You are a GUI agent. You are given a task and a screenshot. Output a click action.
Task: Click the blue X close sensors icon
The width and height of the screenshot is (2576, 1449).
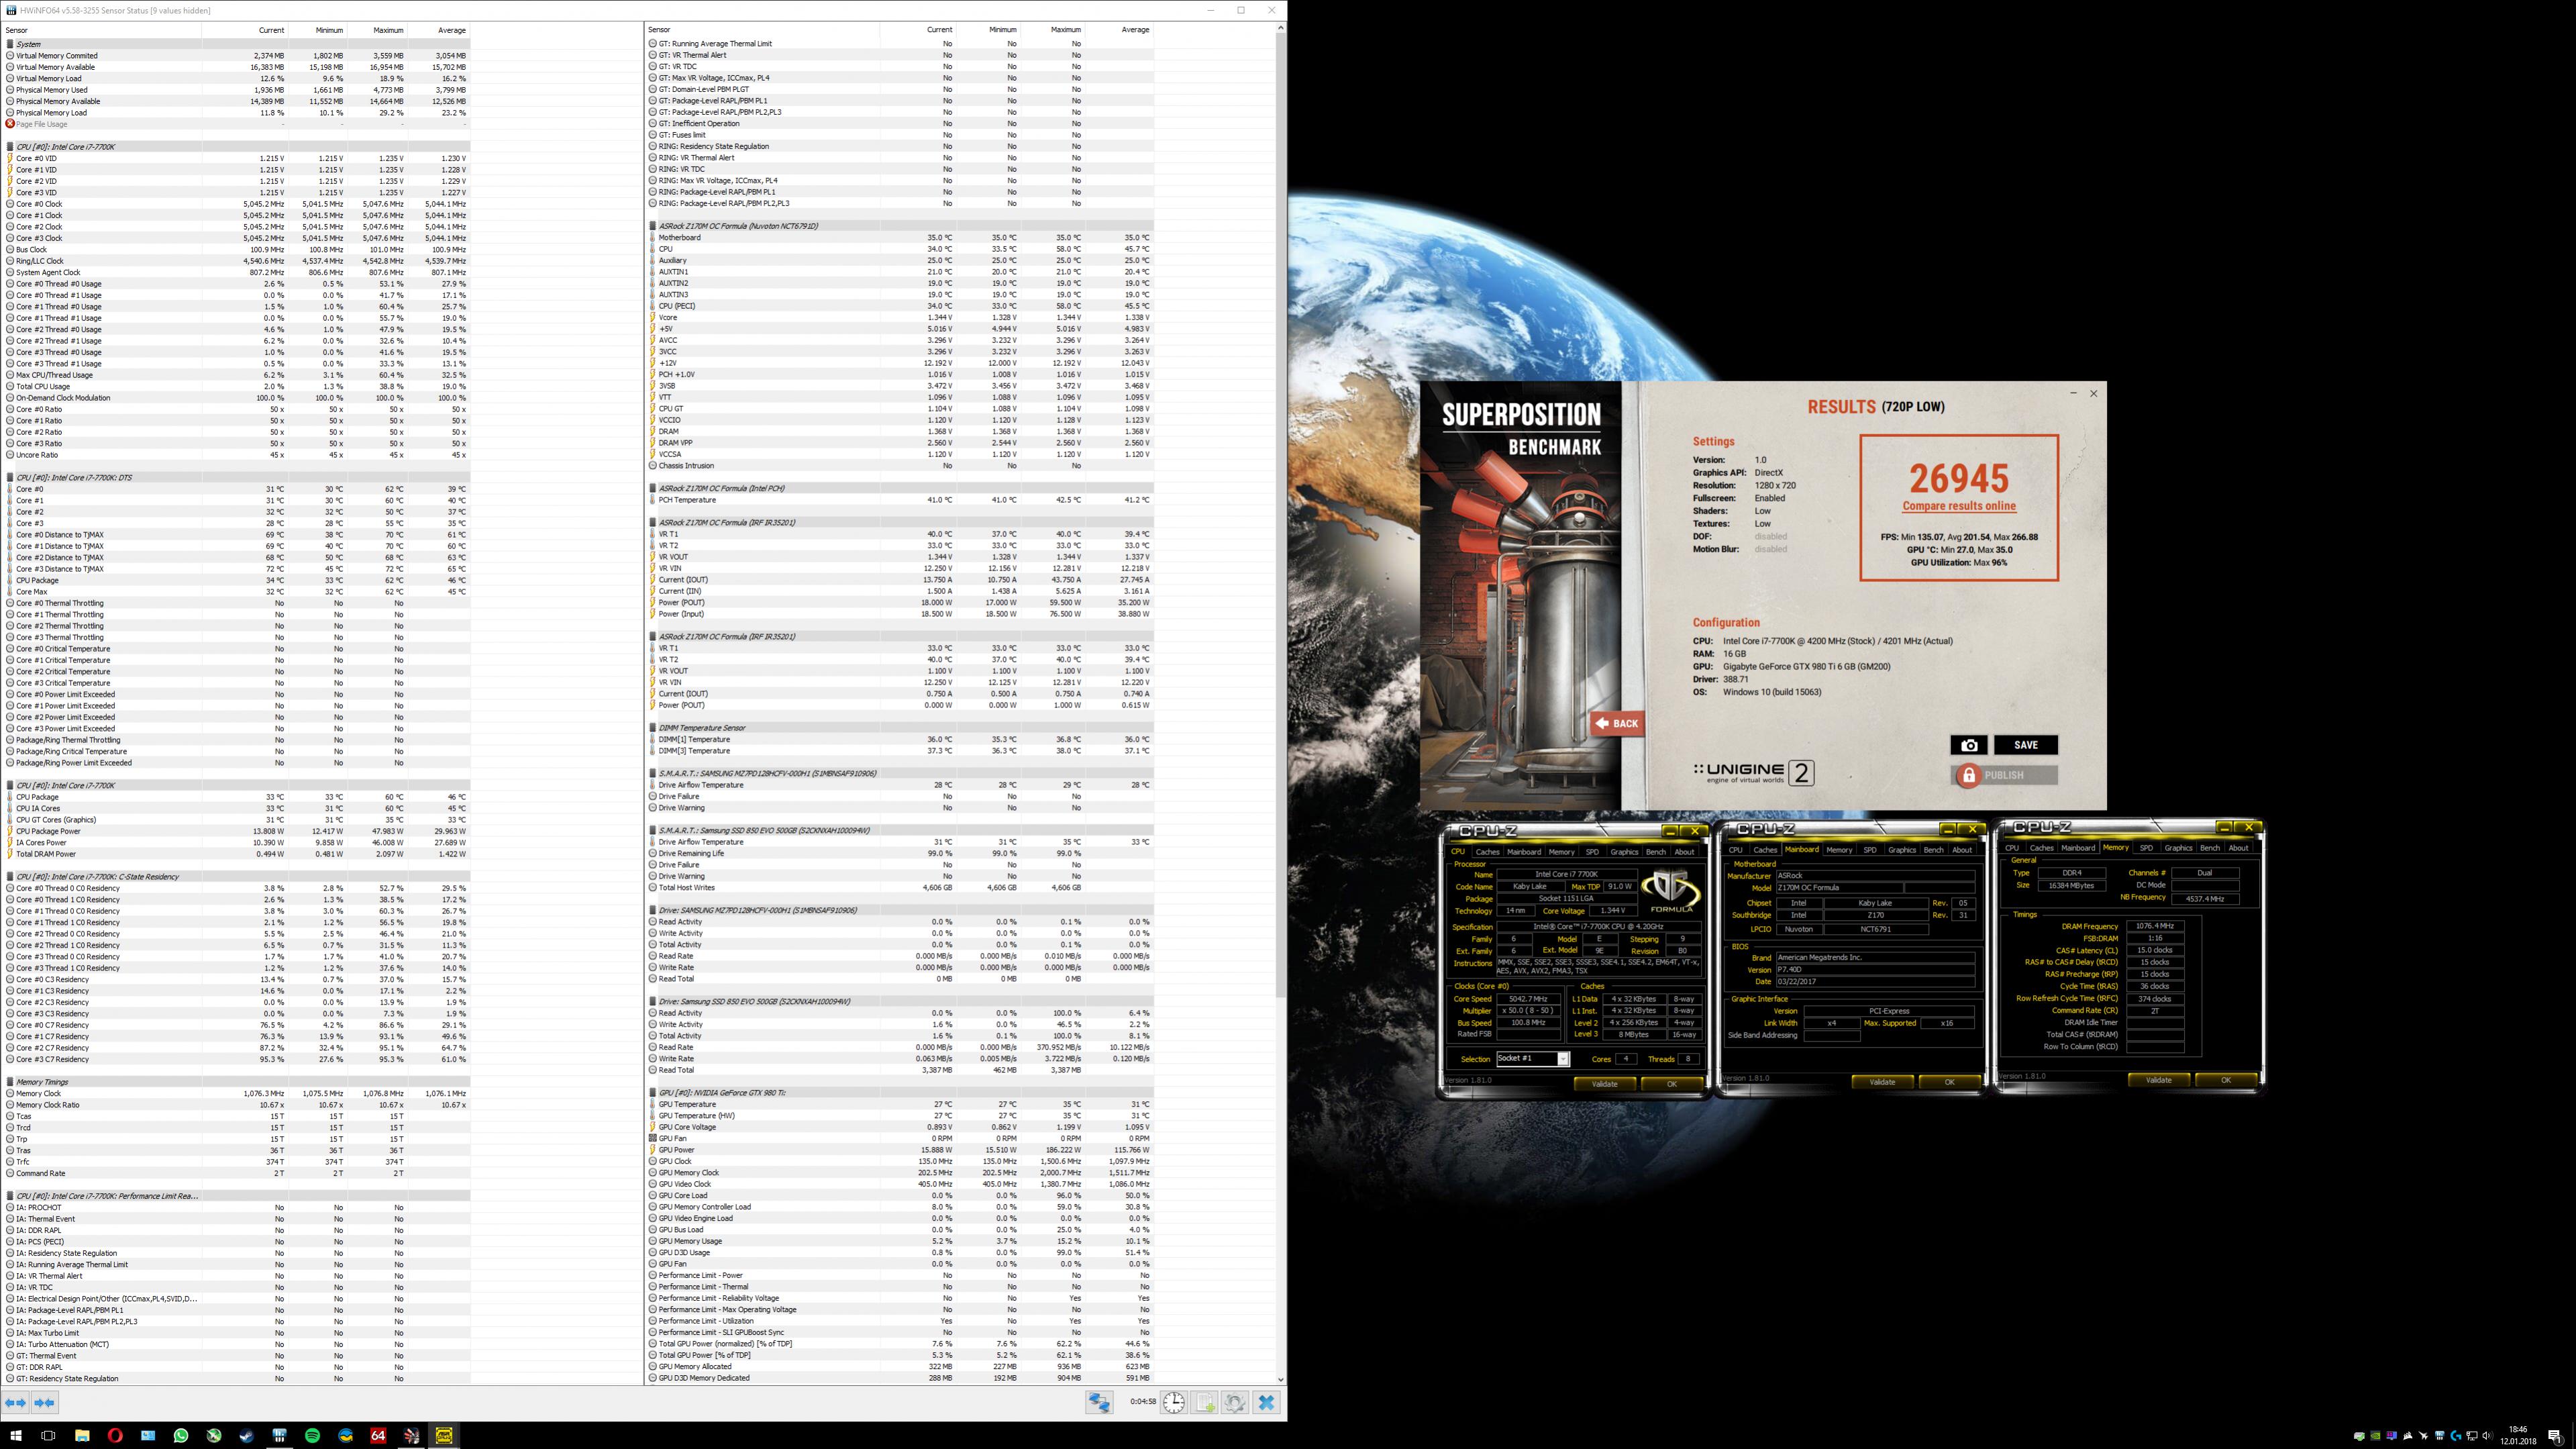tap(1266, 1402)
